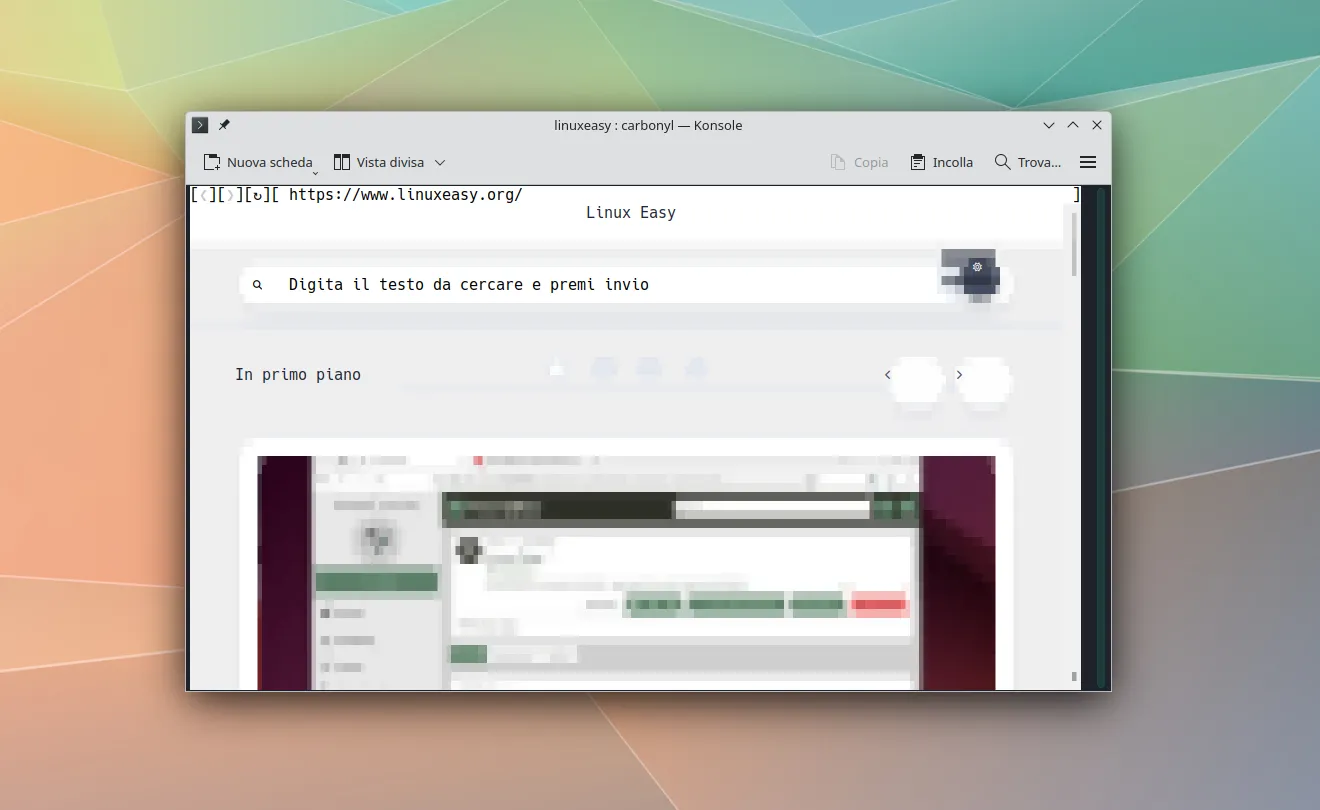Go to previous featured item with left chevron

tap(887, 375)
